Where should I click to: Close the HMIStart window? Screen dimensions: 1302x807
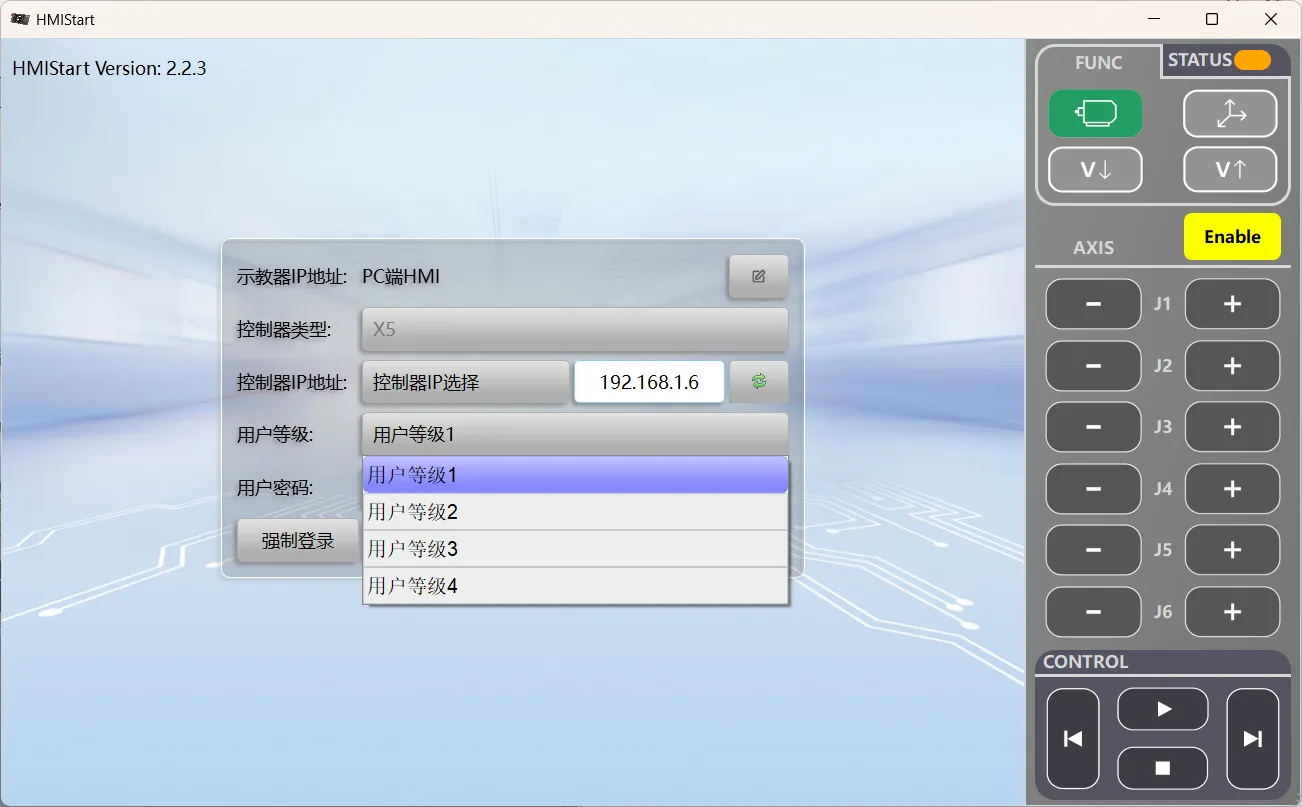click(x=1271, y=19)
